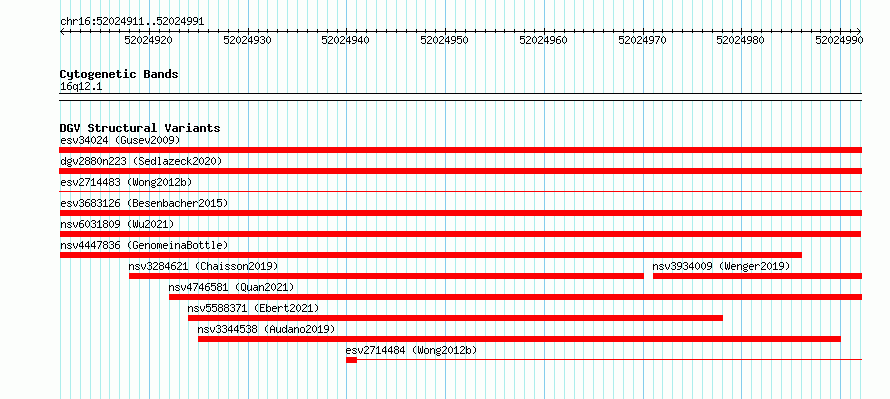Click the nsv3284621 (Chaisson2019) label
Viewport: 890px width, 399px height.
coord(203,266)
